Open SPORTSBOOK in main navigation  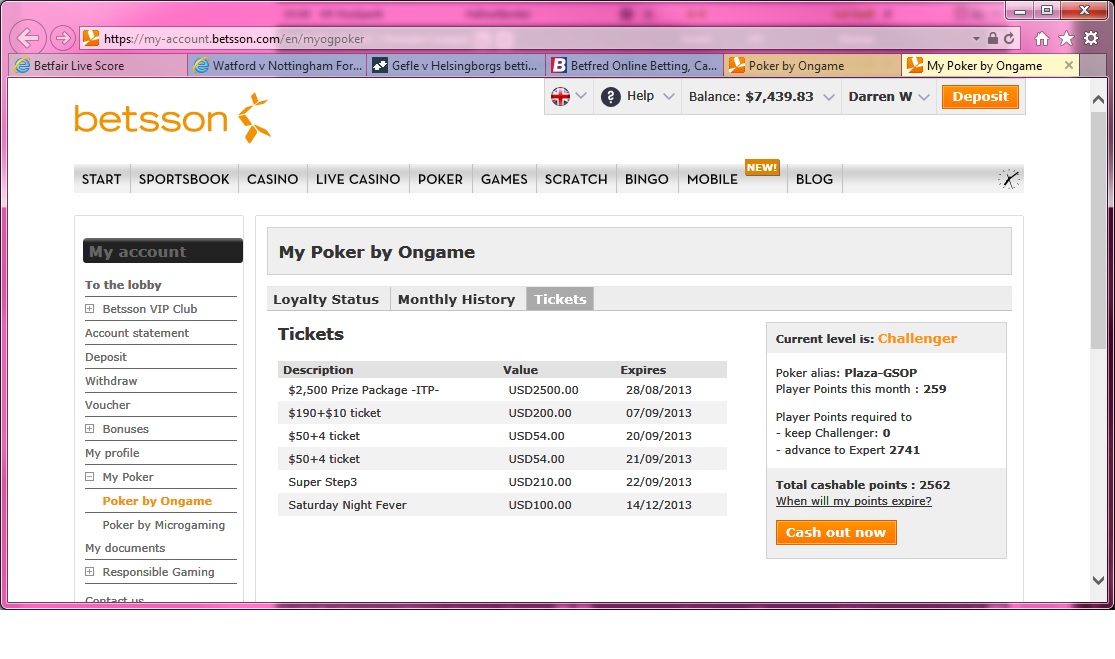pyautogui.click(x=184, y=179)
